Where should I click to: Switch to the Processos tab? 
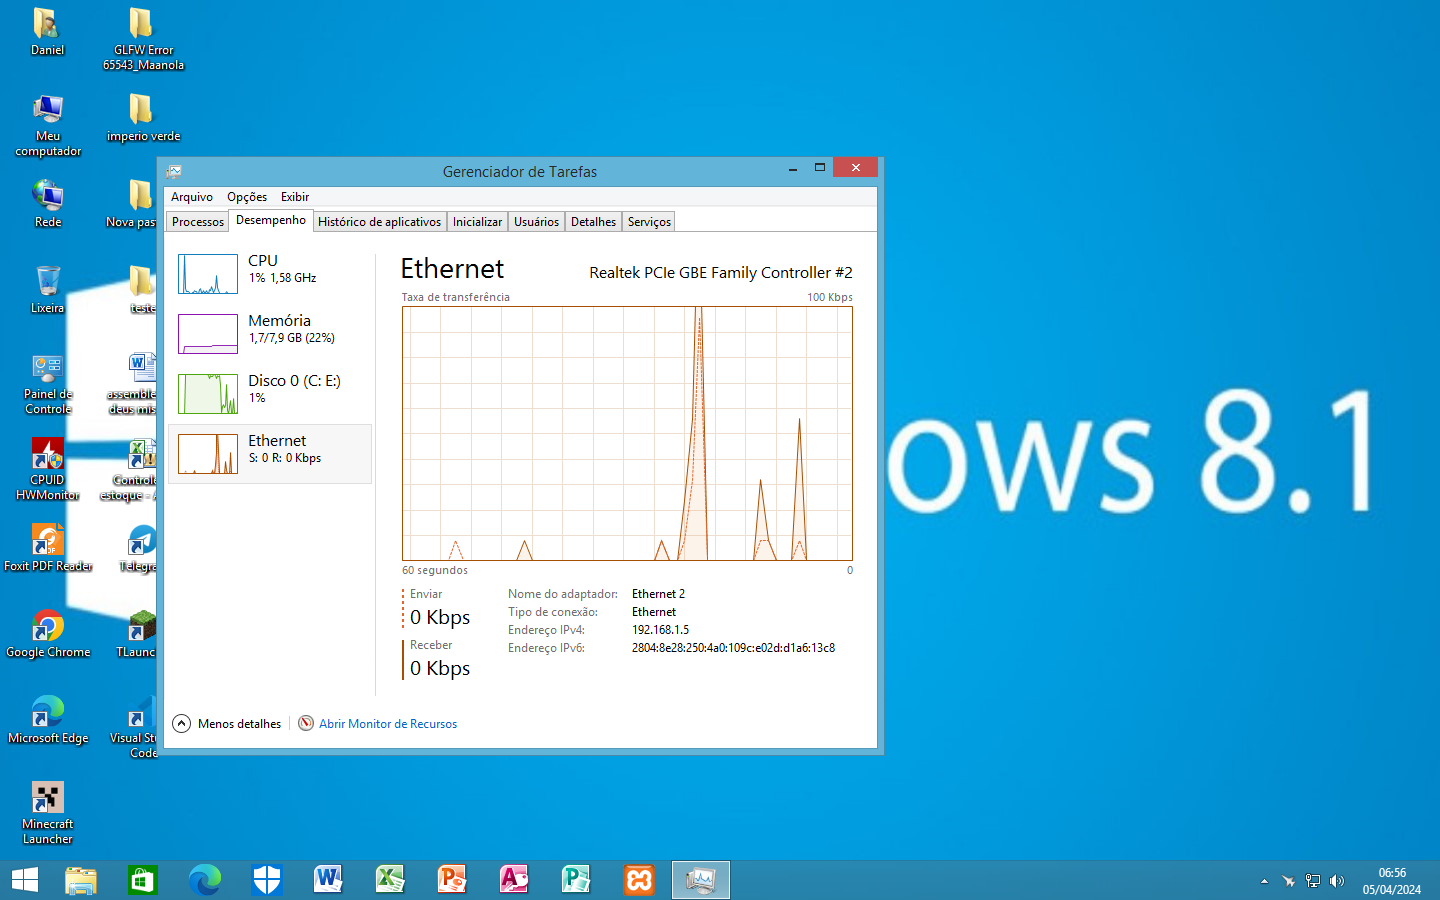(x=198, y=222)
